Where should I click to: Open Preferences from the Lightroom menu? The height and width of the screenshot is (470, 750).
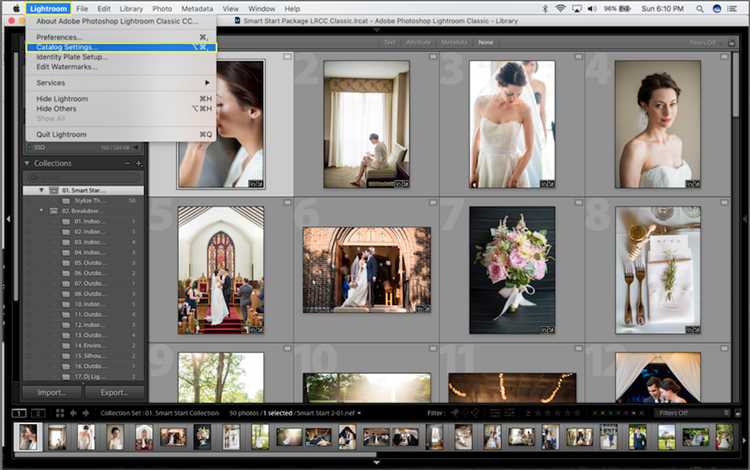[x=121, y=37]
